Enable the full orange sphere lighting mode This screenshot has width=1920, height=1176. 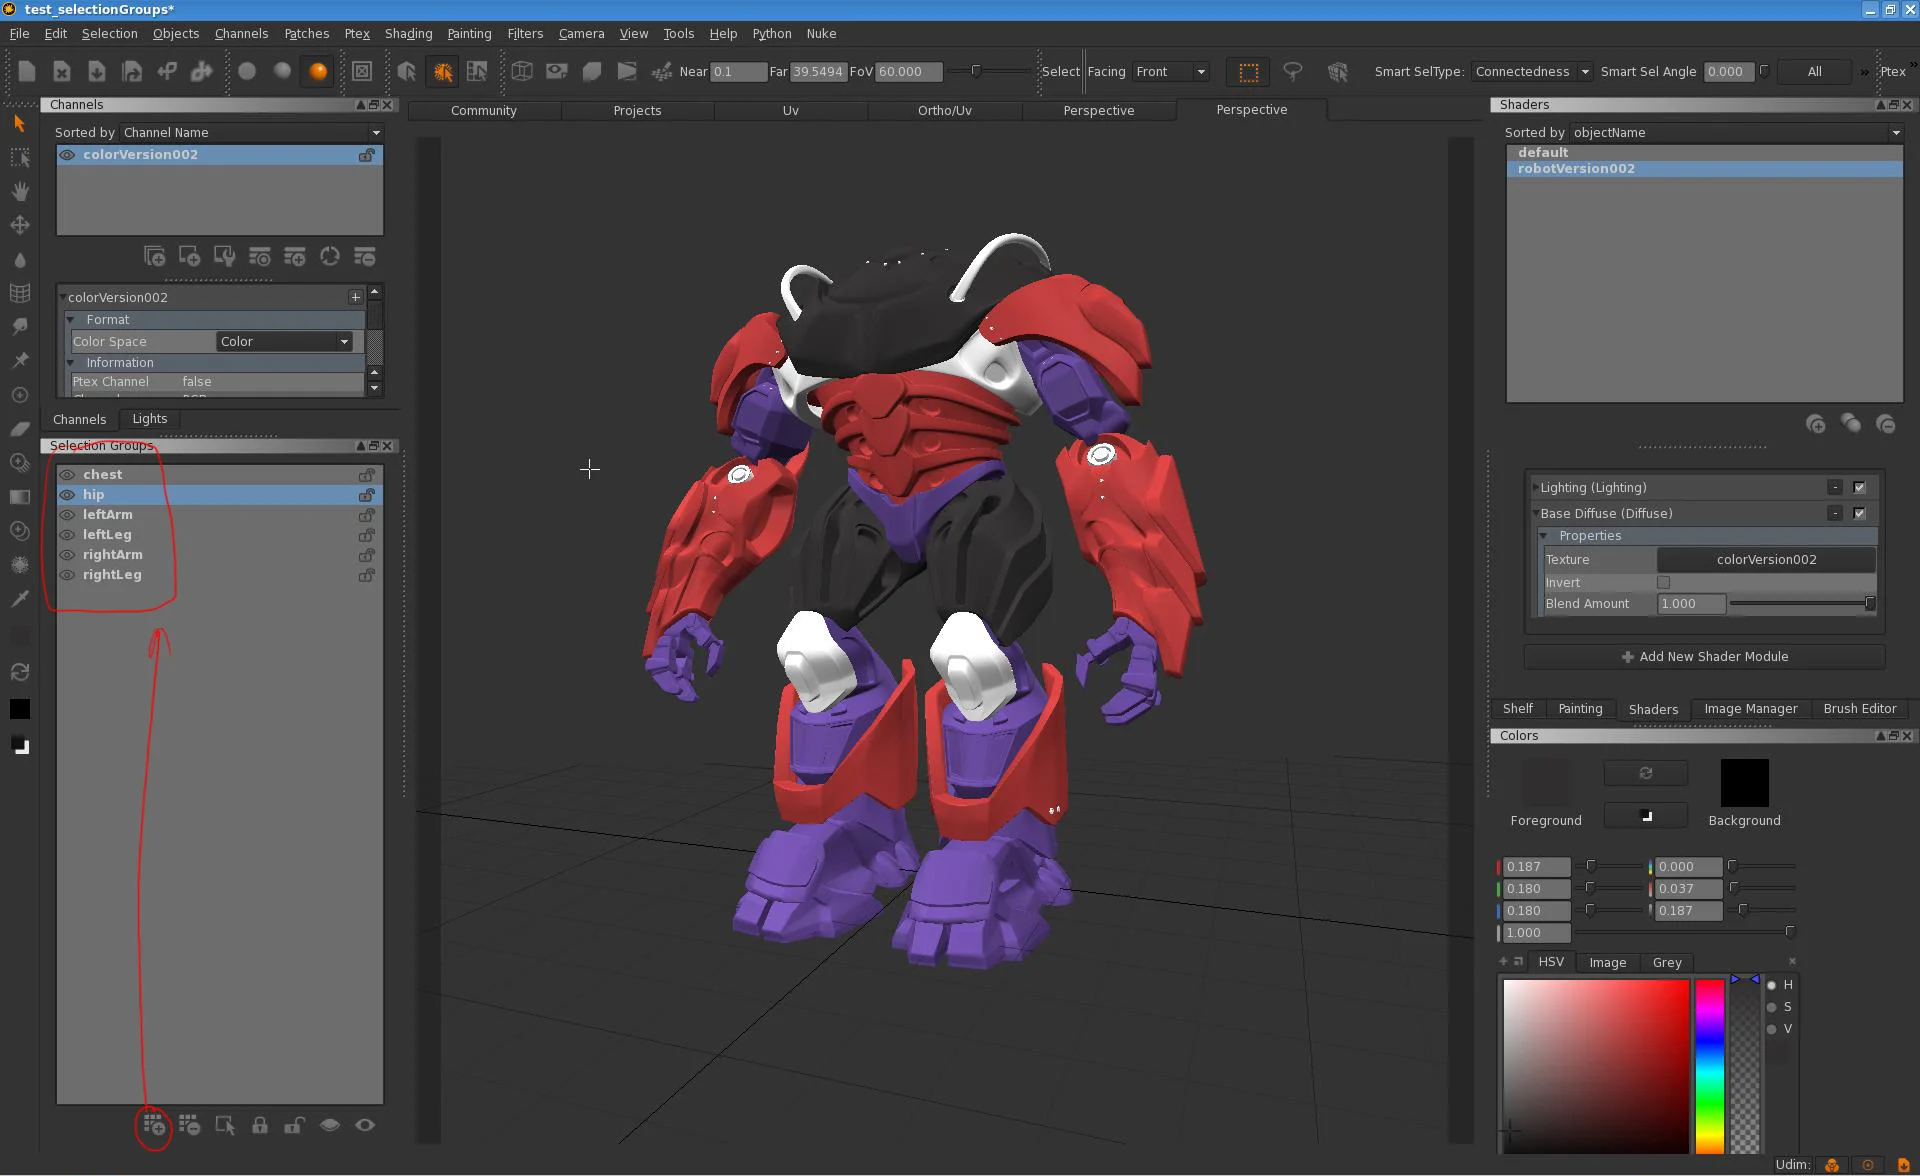pyautogui.click(x=318, y=71)
